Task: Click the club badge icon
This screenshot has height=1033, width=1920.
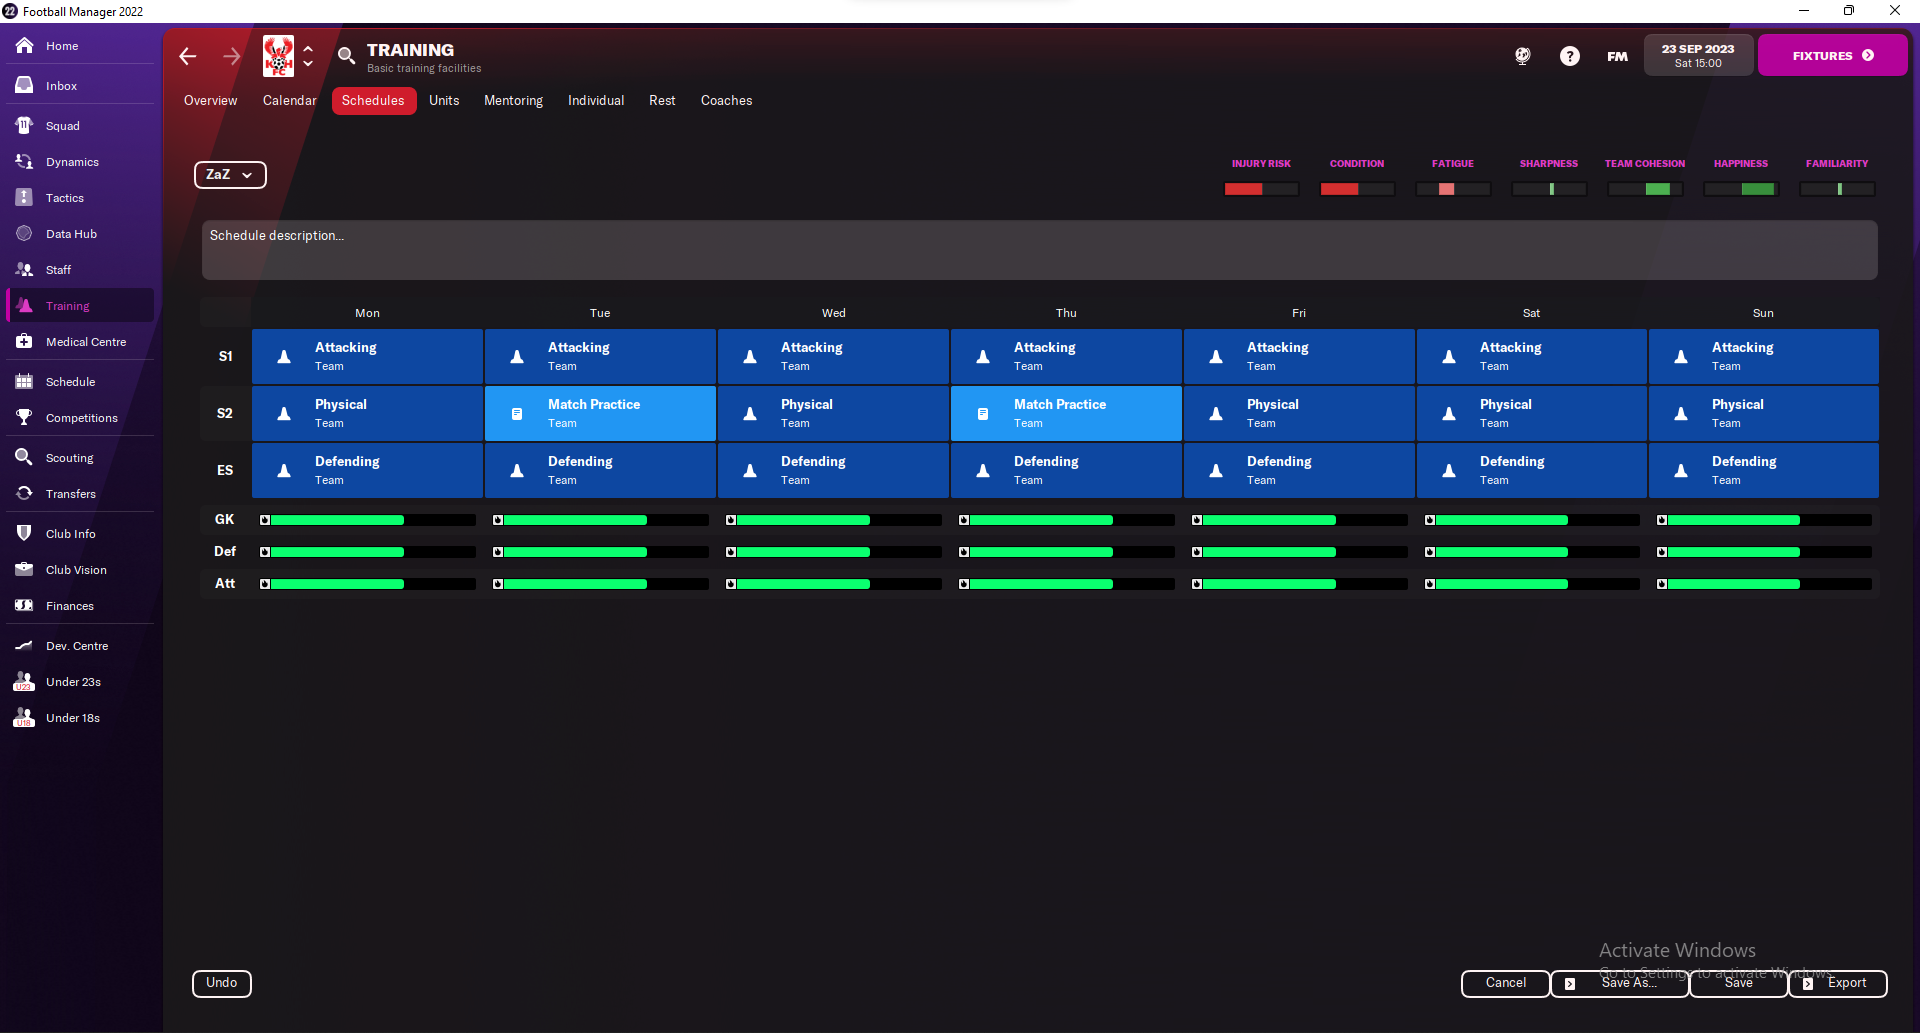Action: pos(278,56)
